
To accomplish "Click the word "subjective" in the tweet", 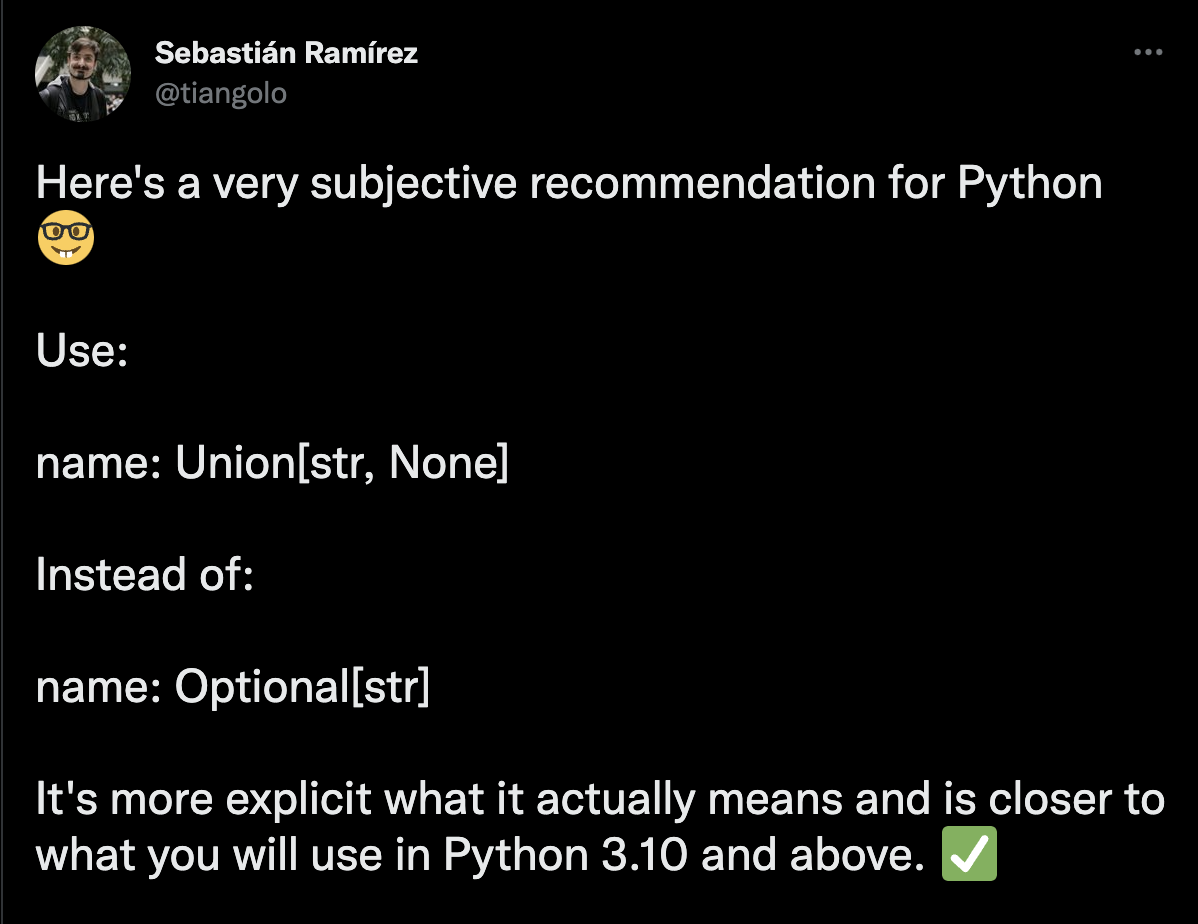I will 413,185.
